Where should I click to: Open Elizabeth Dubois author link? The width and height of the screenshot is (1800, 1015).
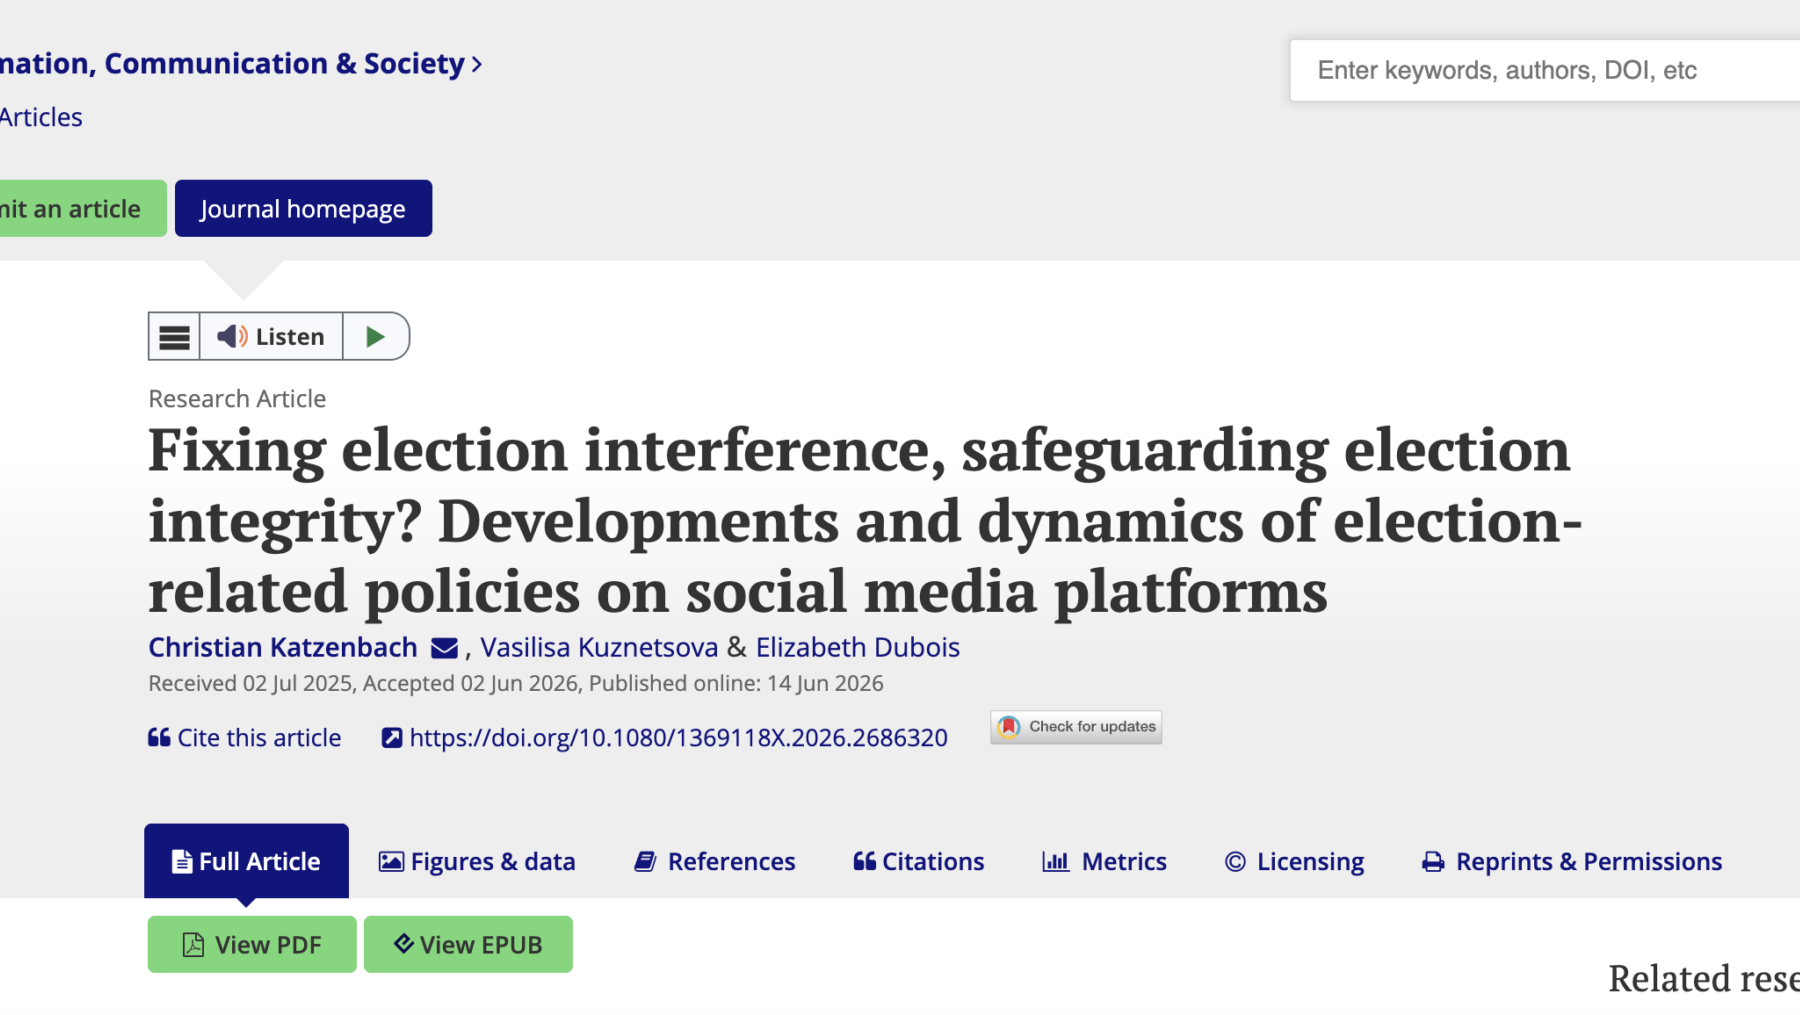click(857, 647)
